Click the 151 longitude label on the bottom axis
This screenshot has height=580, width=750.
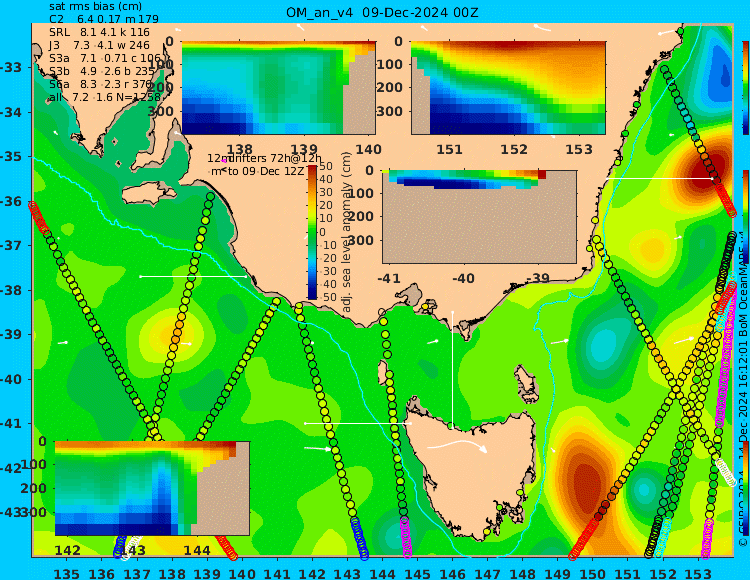tap(628, 574)
